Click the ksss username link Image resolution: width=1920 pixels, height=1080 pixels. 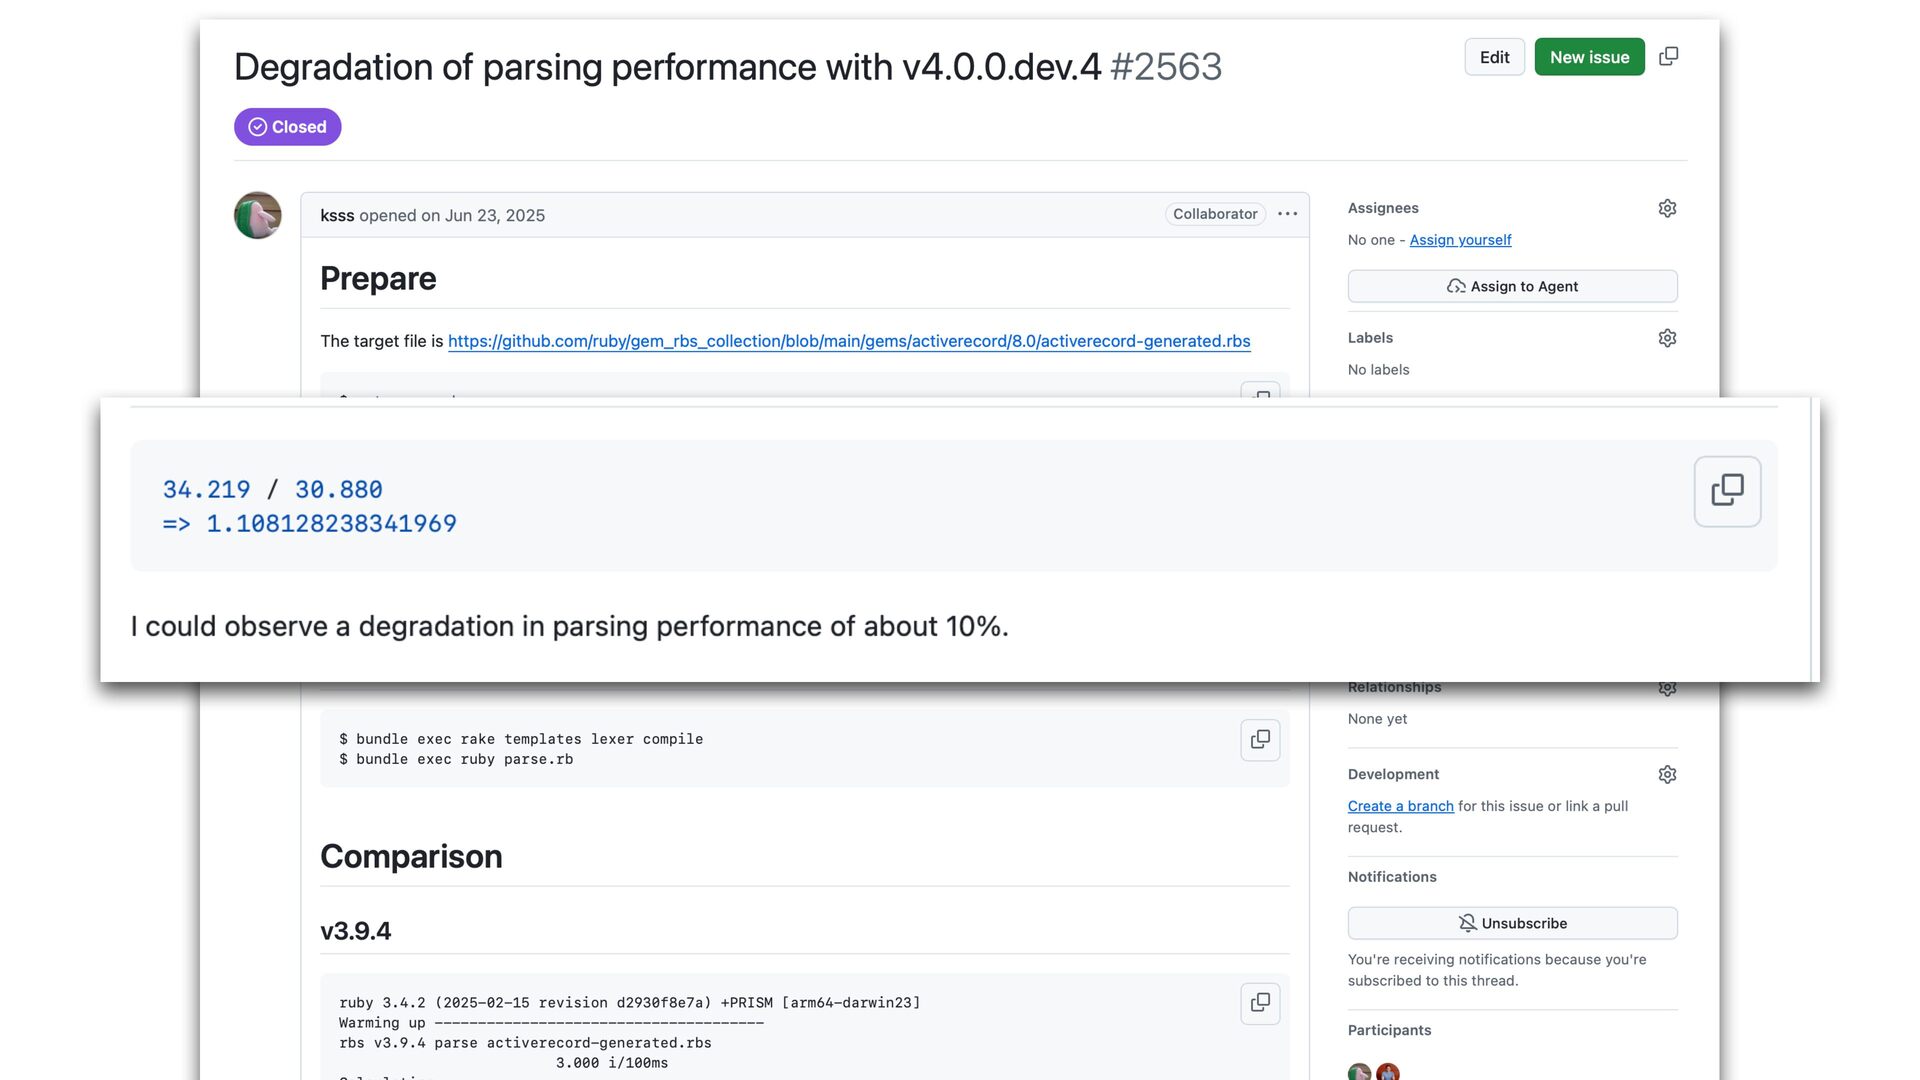pyautogui.click(x=337, y=215)
